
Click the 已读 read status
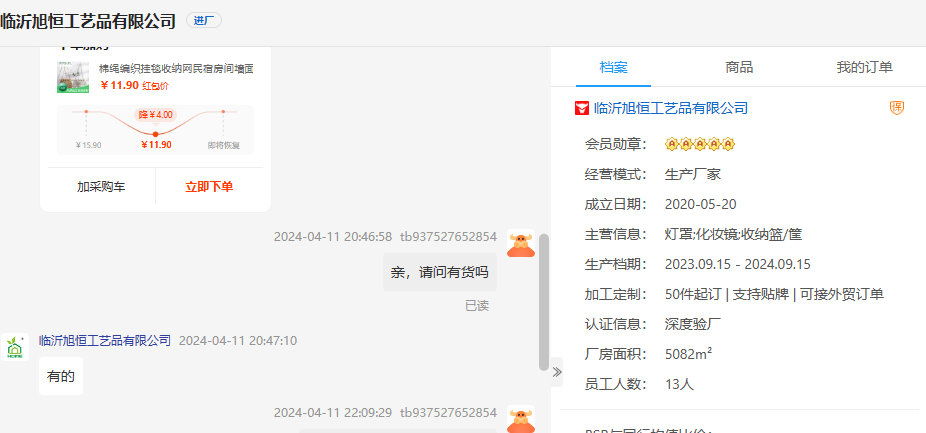tap(477, 306)
